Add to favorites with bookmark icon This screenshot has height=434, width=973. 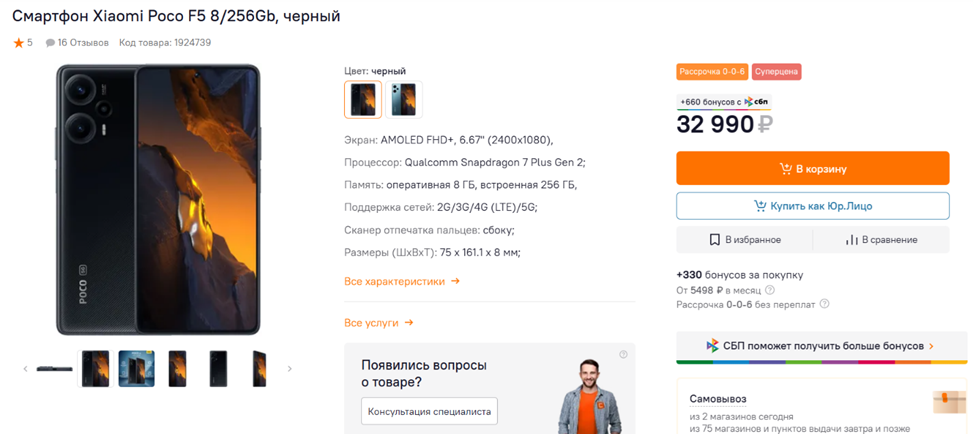click(745, 240)
